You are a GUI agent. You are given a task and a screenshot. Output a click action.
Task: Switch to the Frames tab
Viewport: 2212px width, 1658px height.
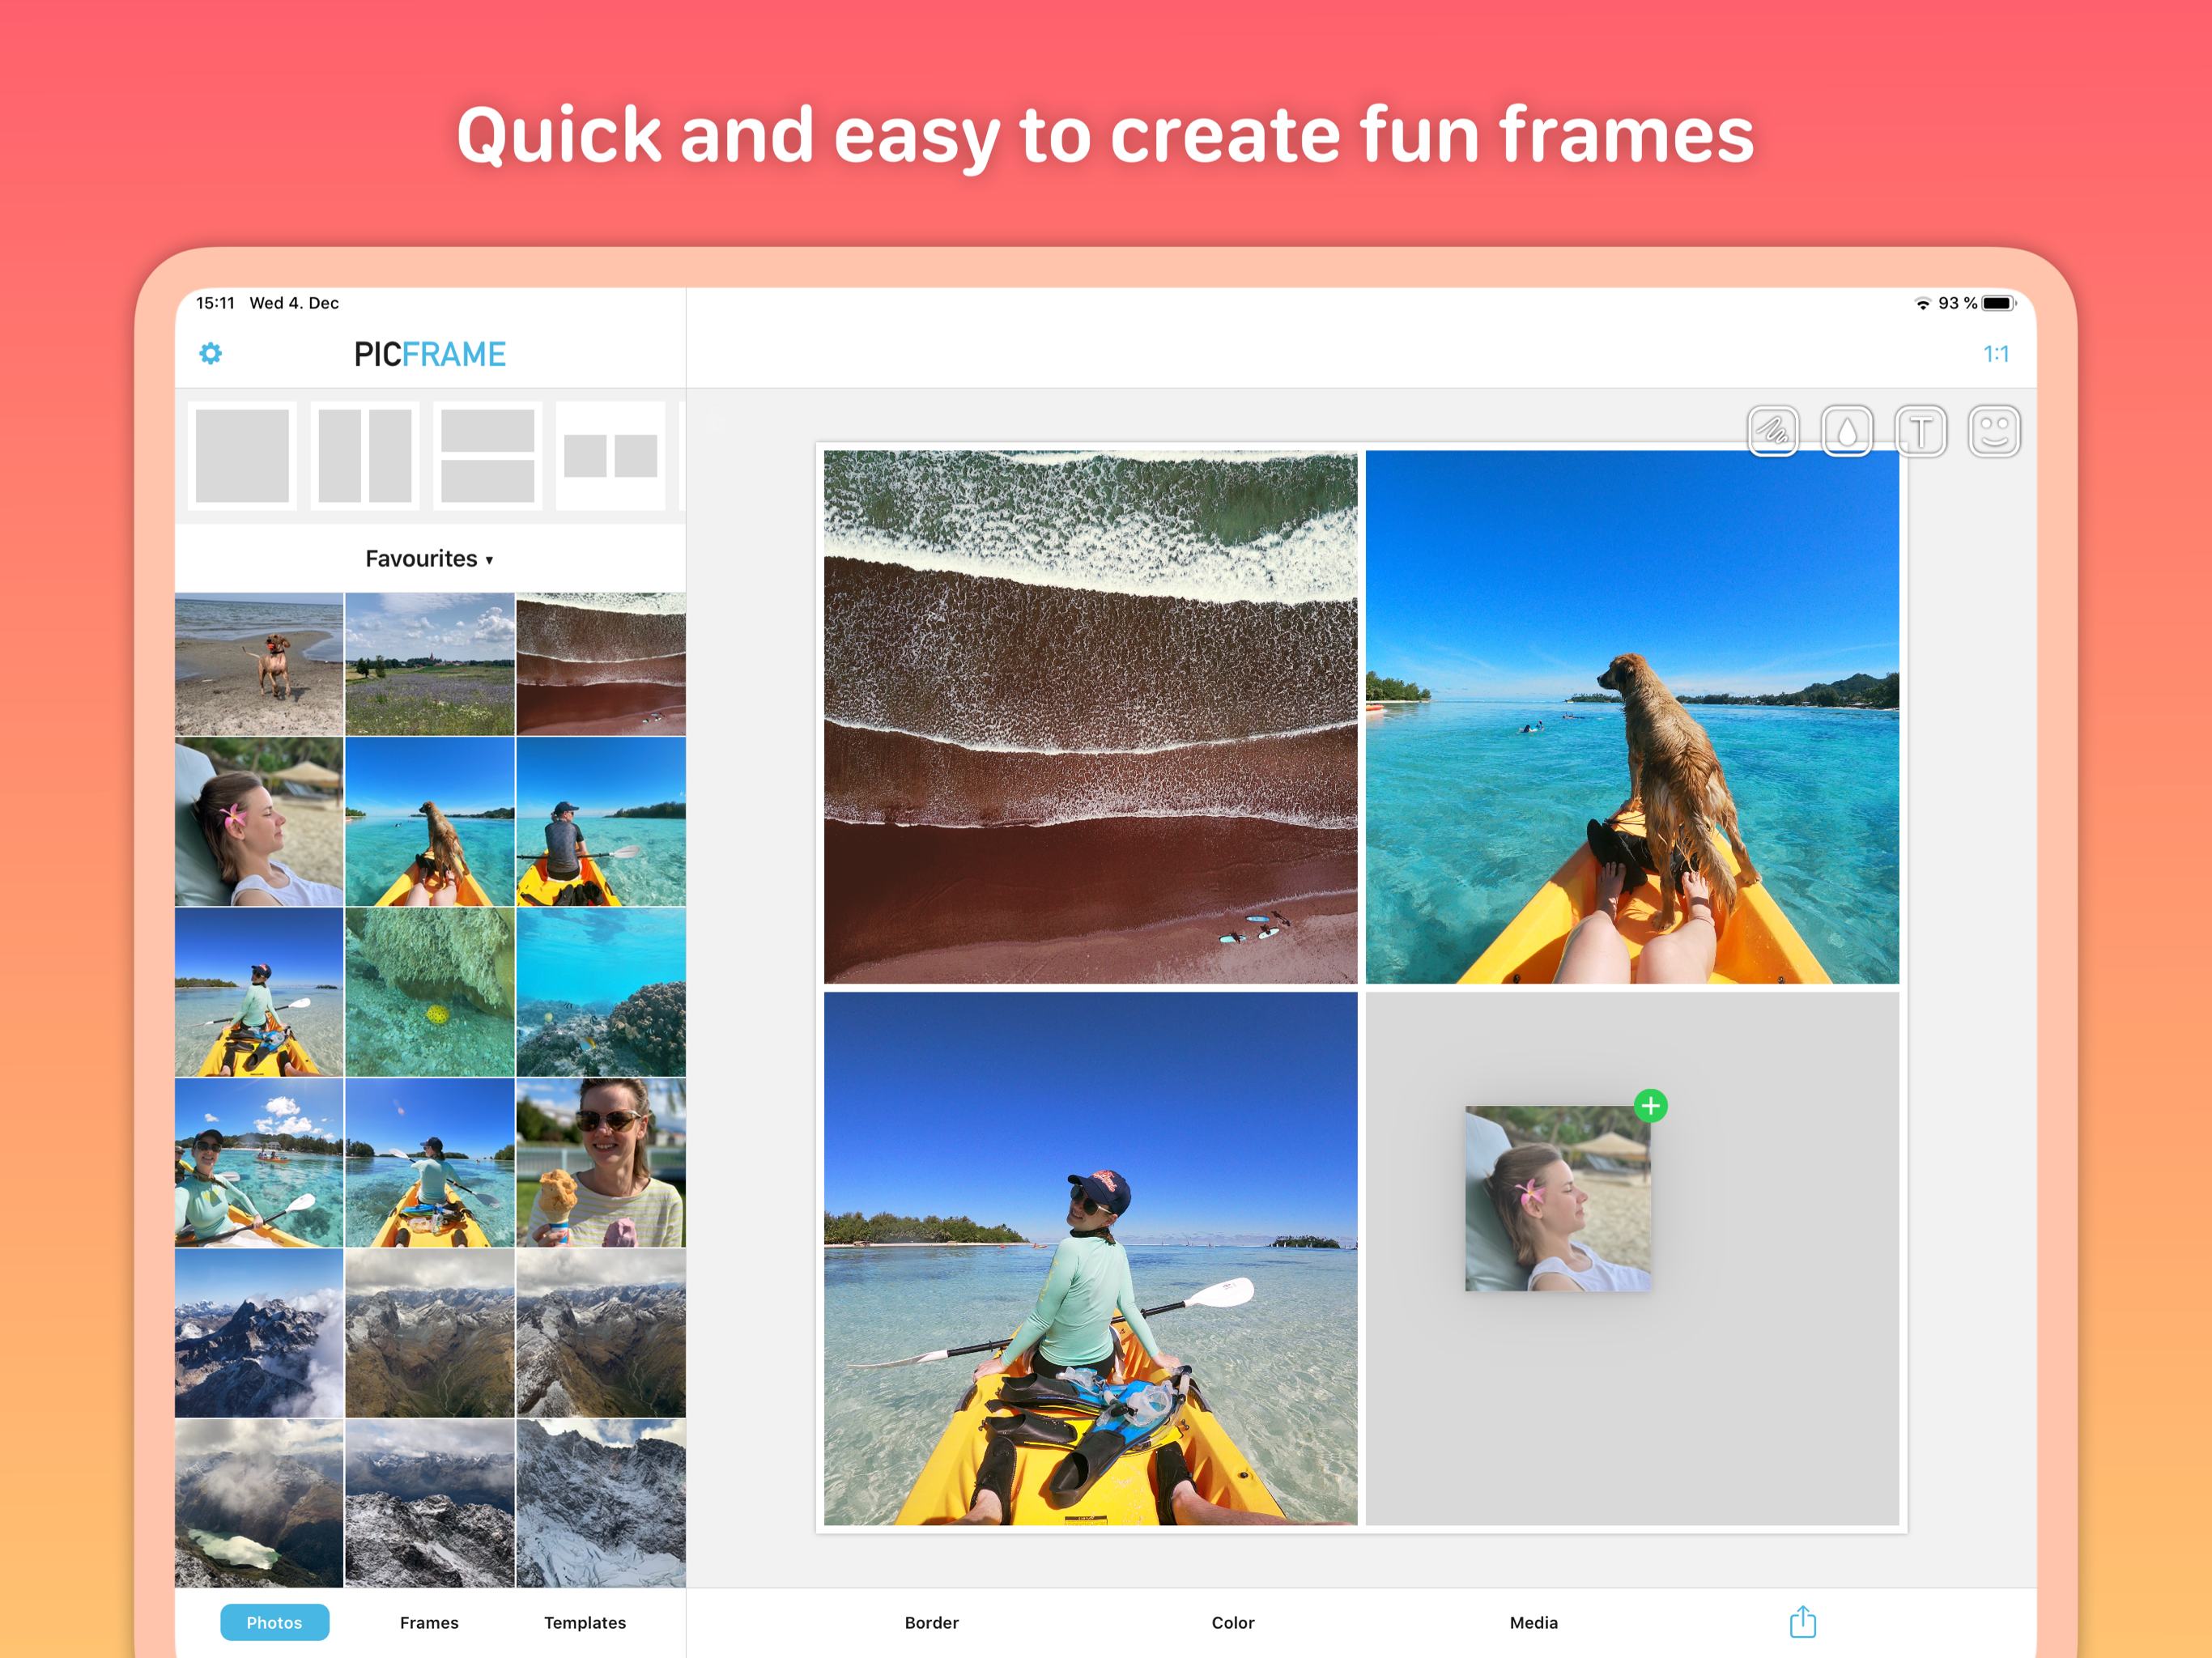(429, 1622)
